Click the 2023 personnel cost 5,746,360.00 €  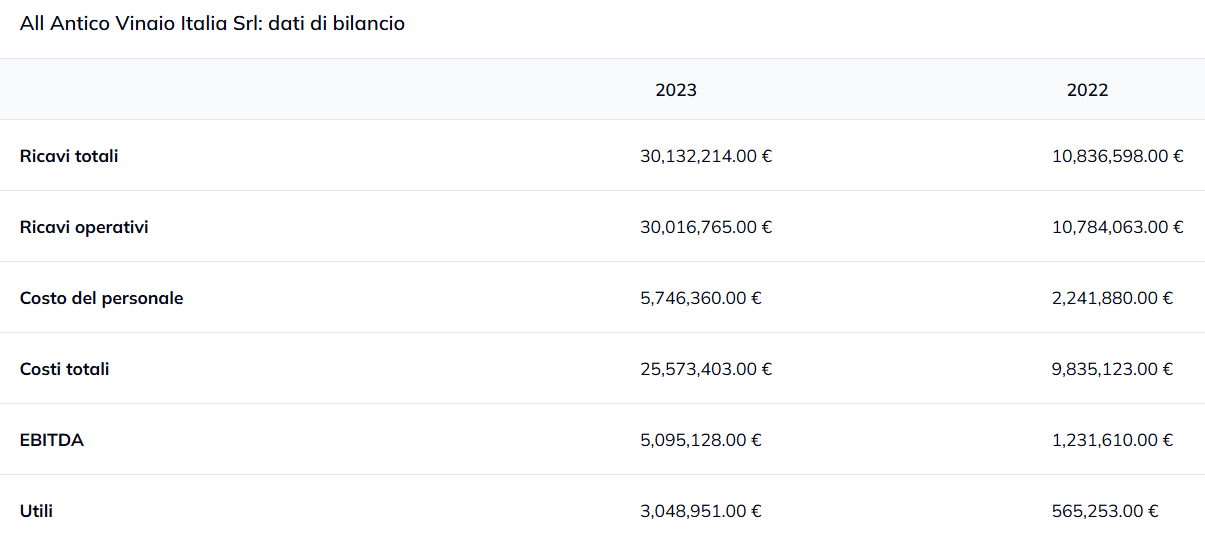701,298
